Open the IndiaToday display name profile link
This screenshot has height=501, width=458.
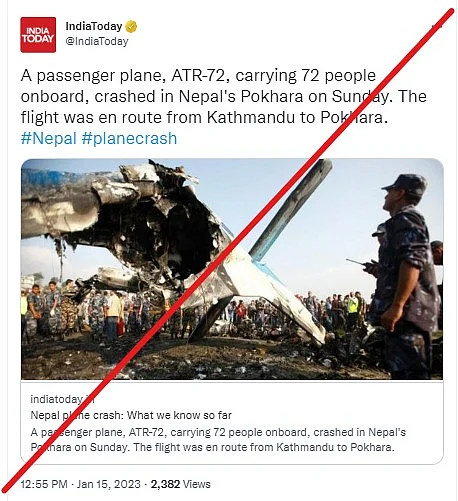point(94,26)
